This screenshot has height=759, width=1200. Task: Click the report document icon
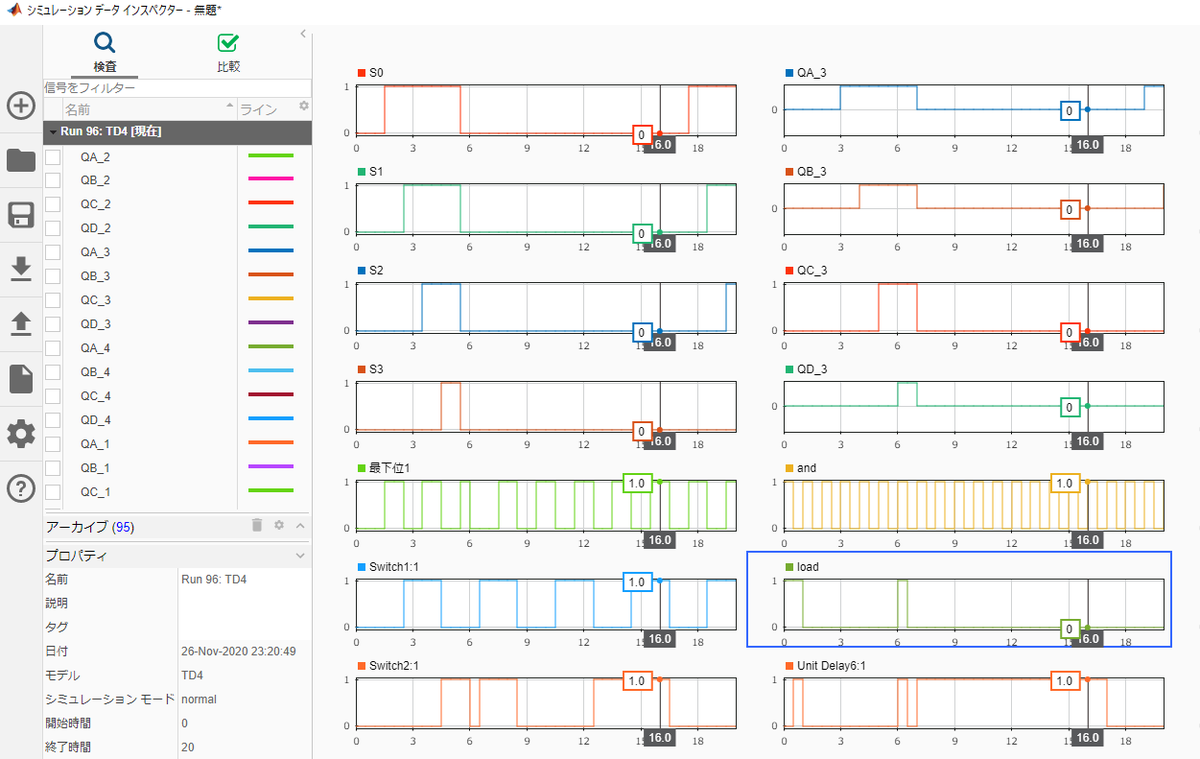[21, 378]
